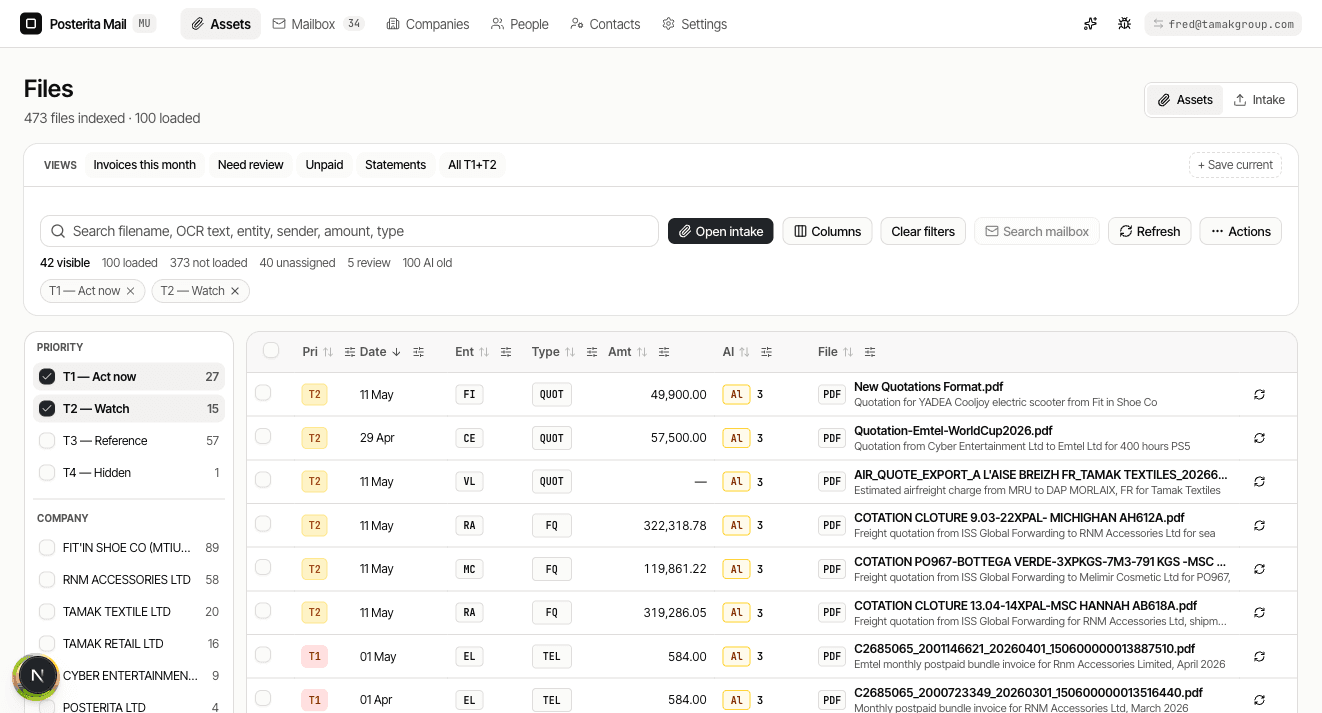Open File column filter options
The width and height of the screenshot is (1322, 713).
click(x=870, y=352)
